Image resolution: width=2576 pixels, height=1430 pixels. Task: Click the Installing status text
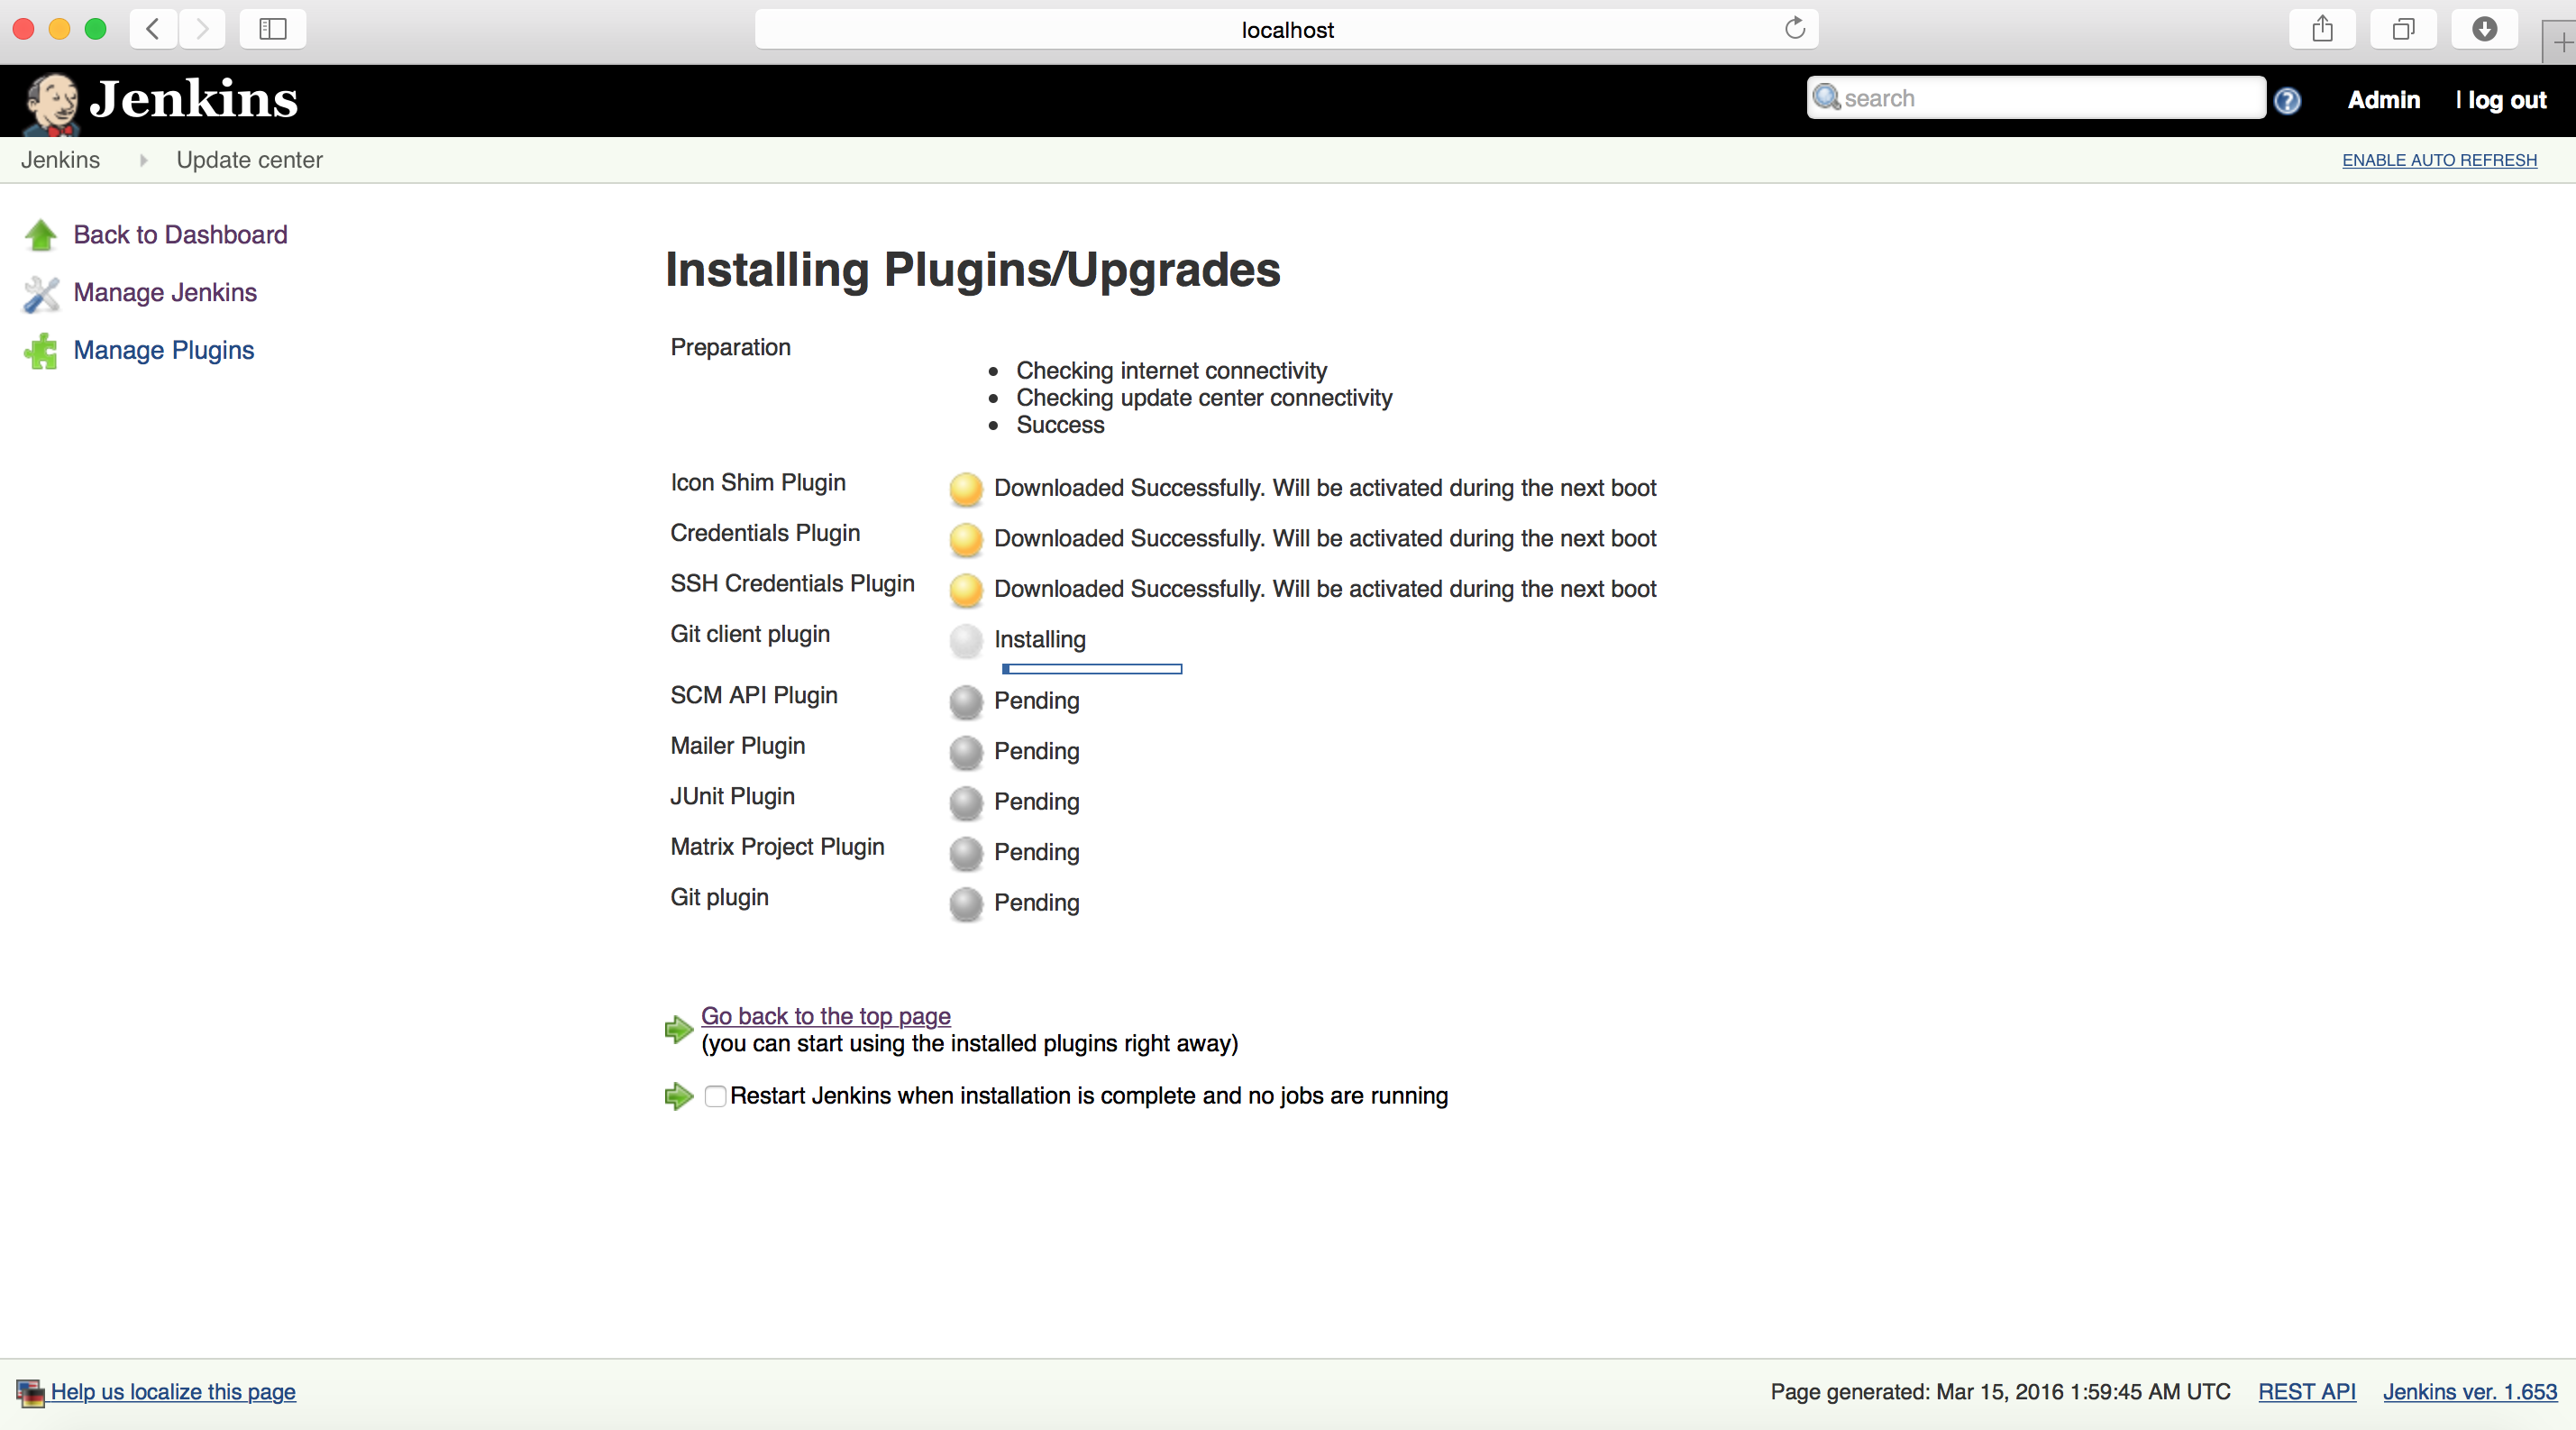[1040, 640]
